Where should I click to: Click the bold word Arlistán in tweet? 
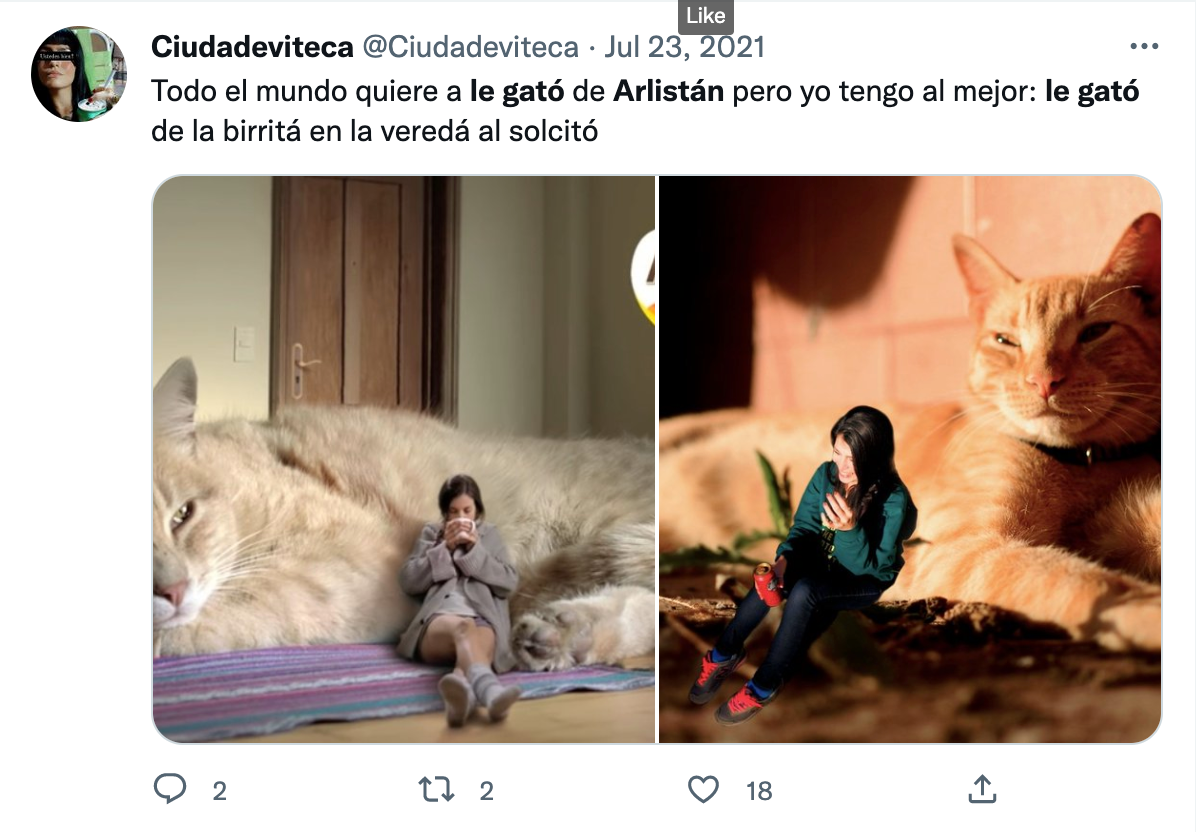[x=668, y=91]
